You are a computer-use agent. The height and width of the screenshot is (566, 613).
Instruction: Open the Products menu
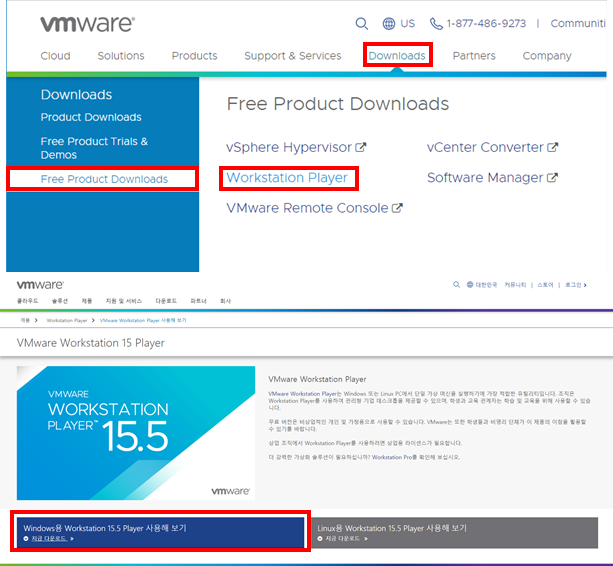tap(194, 56)
